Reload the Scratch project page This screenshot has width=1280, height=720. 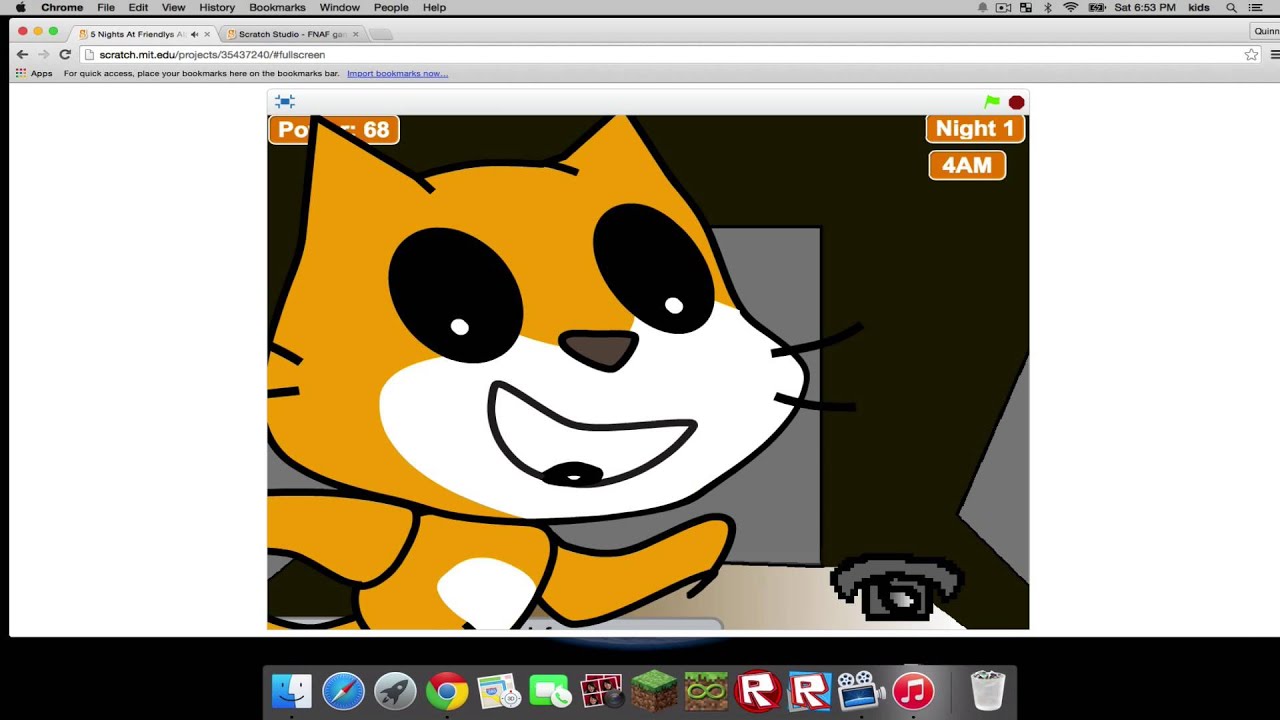coord(65,55)
